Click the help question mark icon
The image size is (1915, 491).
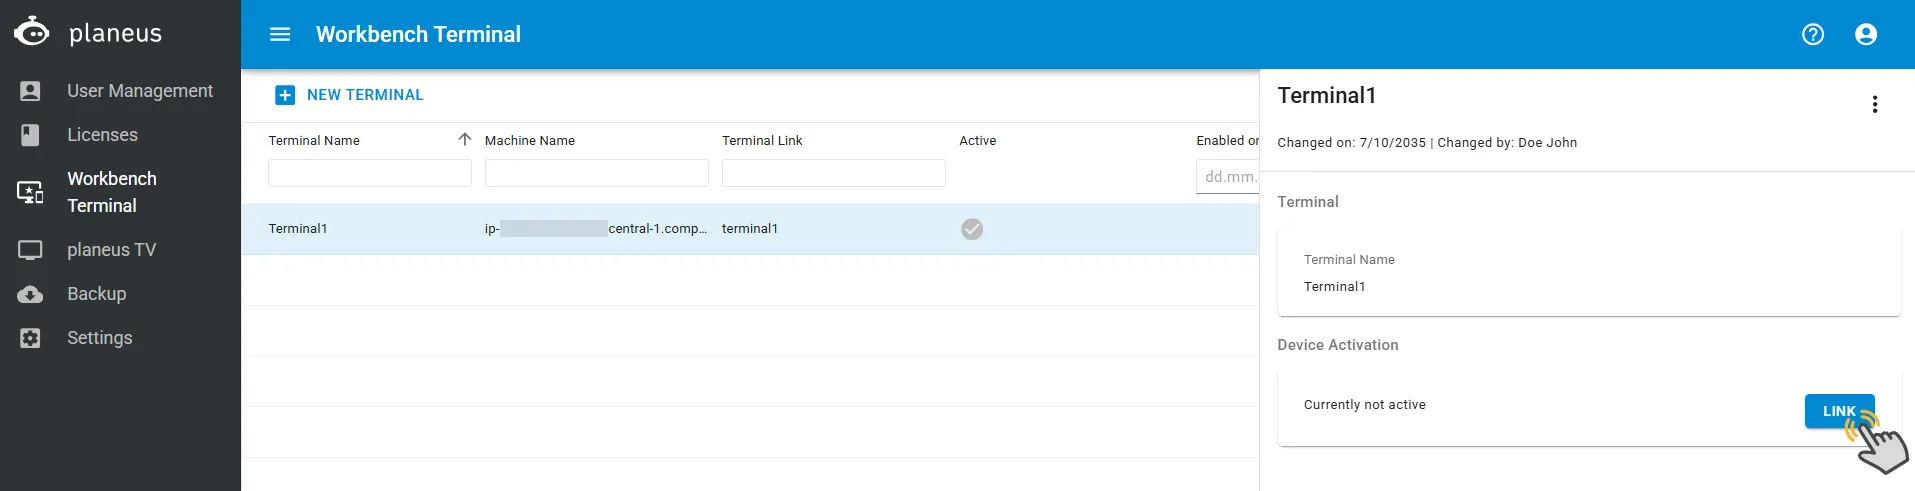(x=1813, y=34)
